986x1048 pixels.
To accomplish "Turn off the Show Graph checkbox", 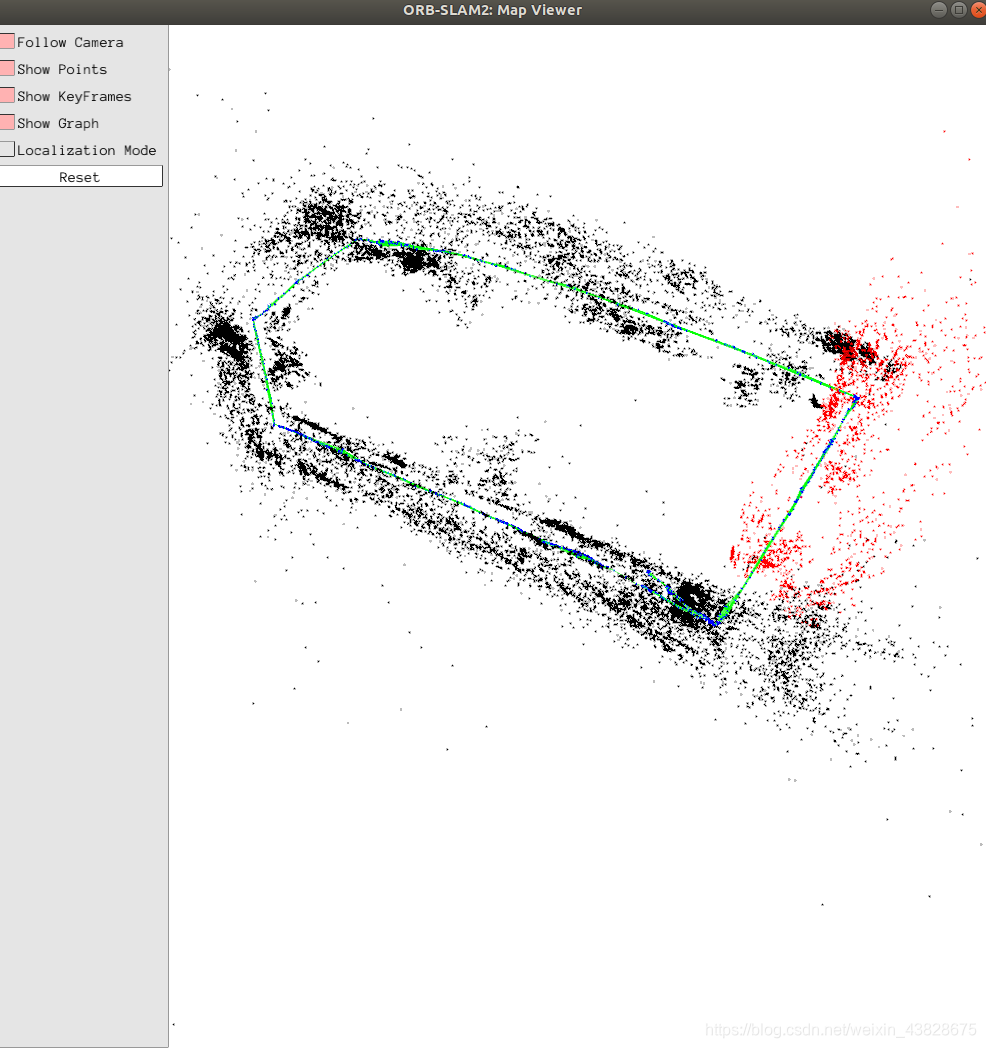I will [x=7, y=122].
